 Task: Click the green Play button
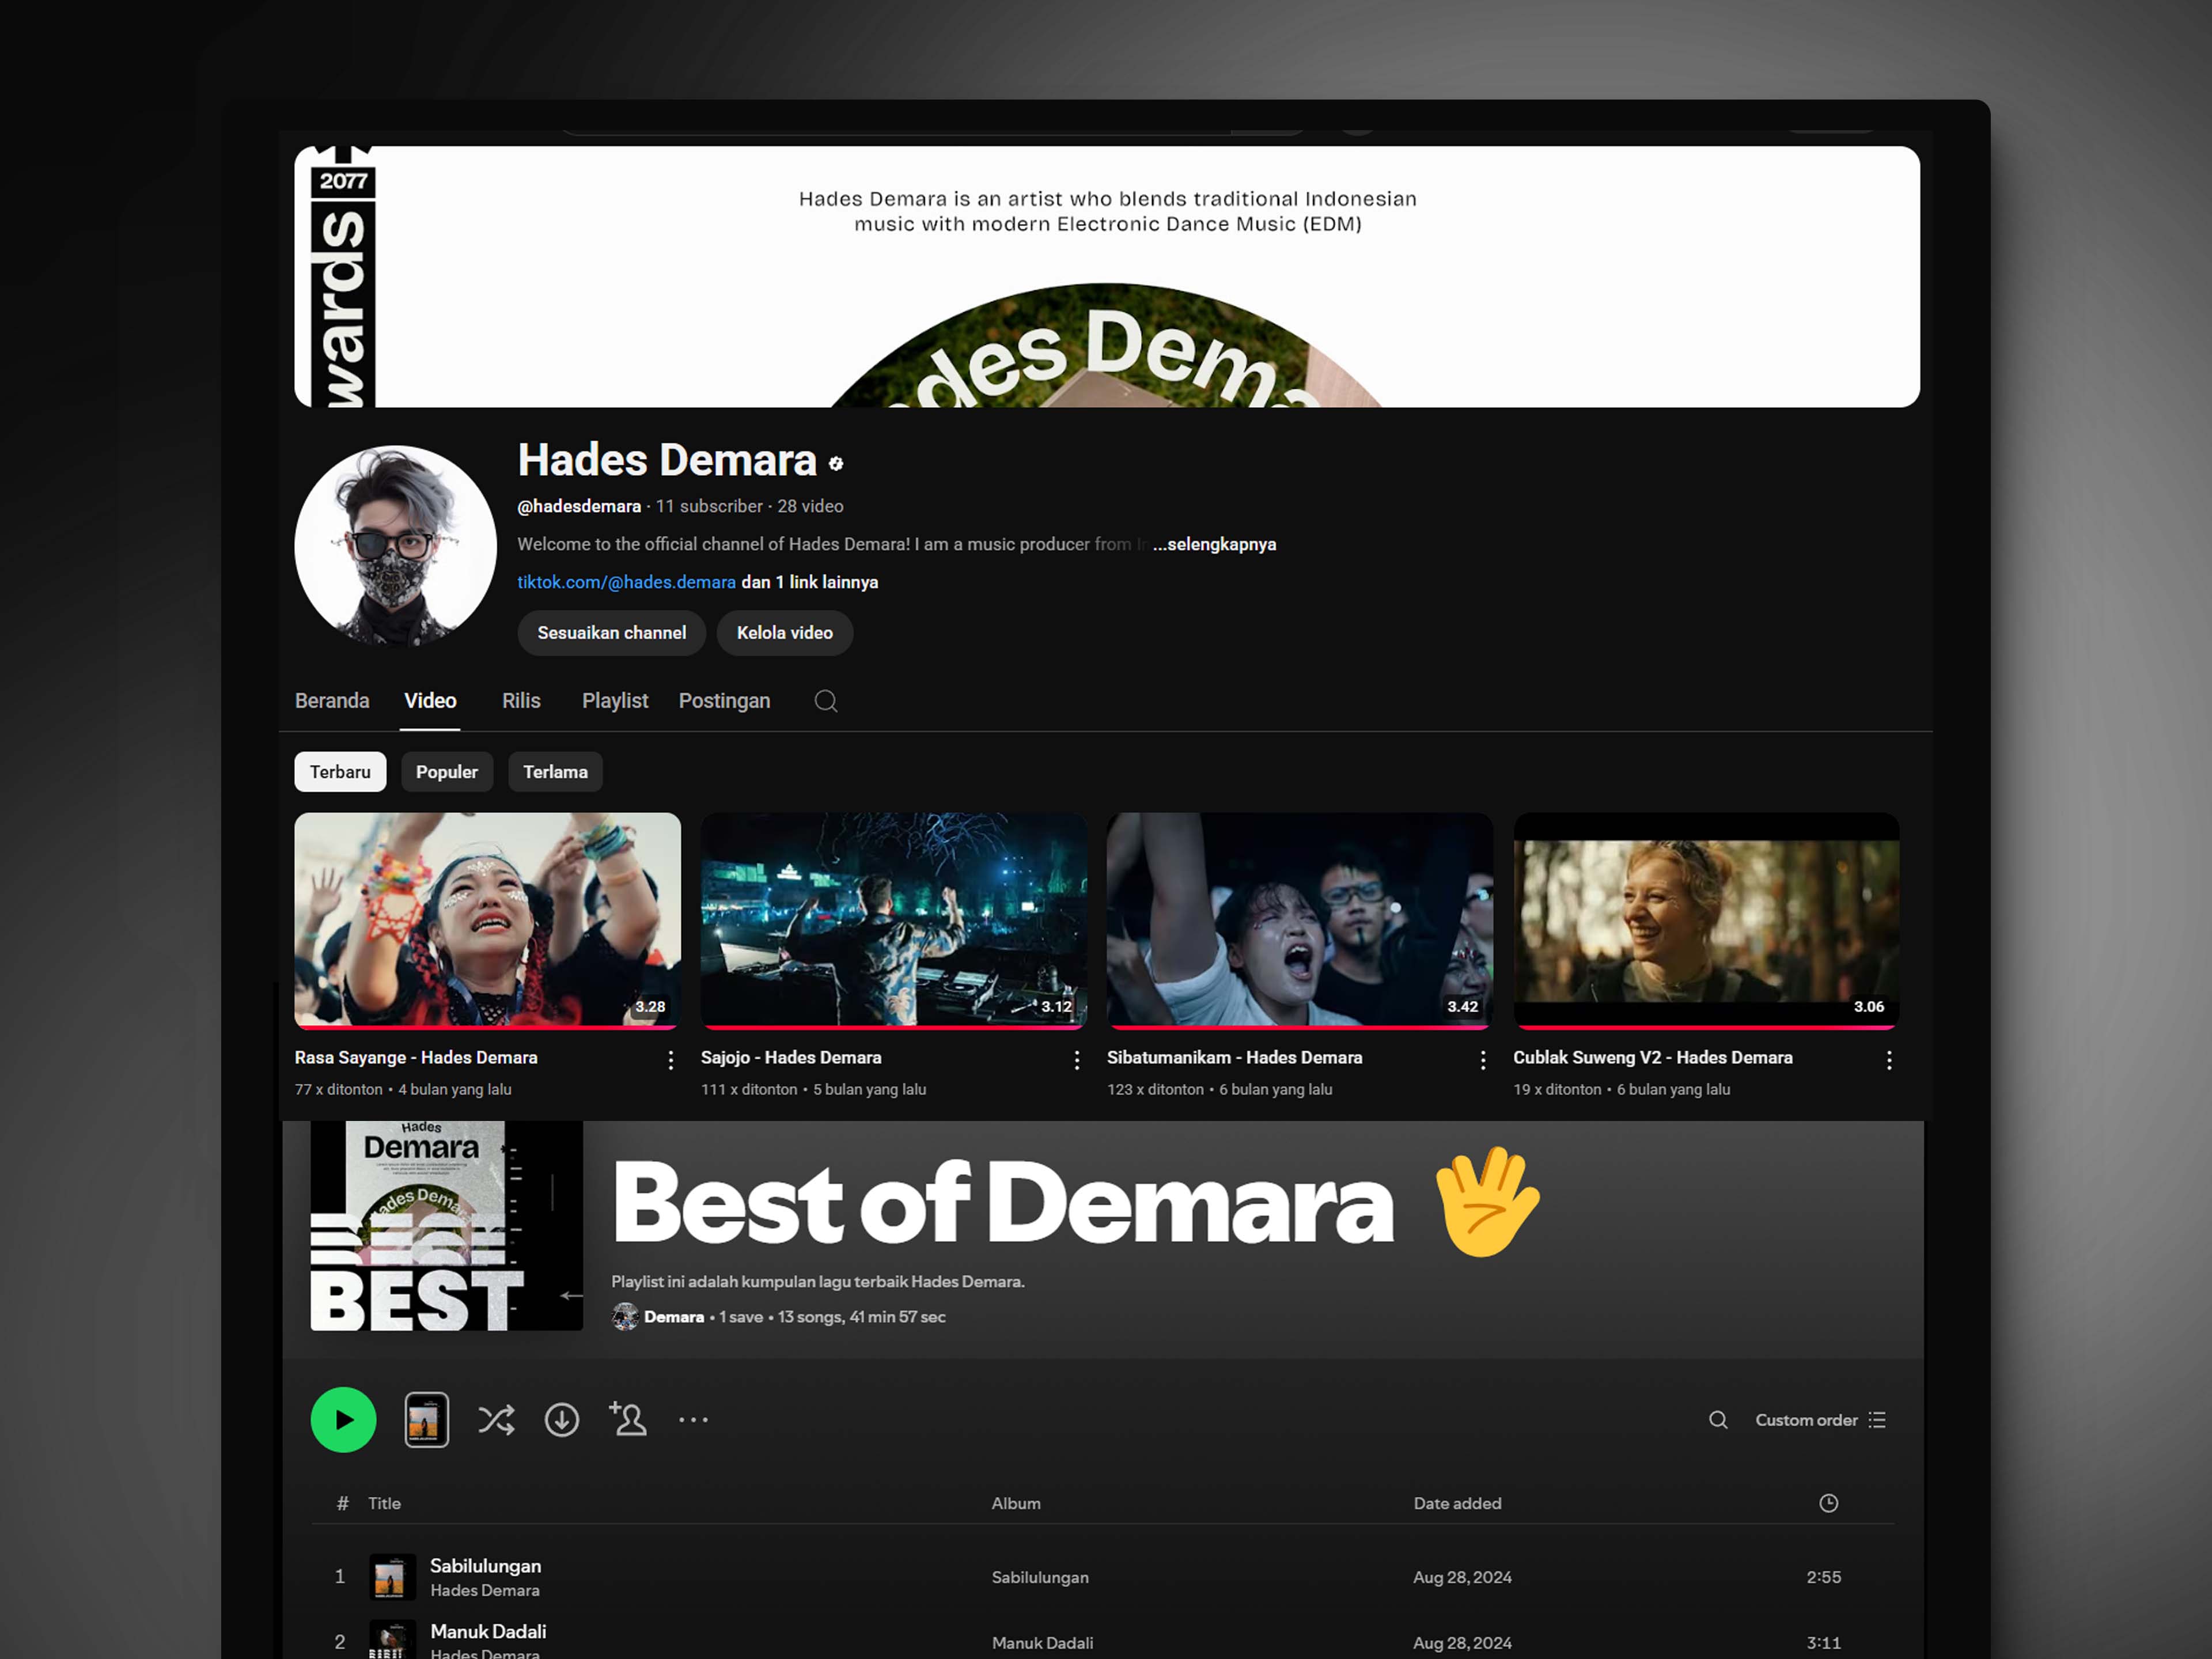[x=343, y=1419]
